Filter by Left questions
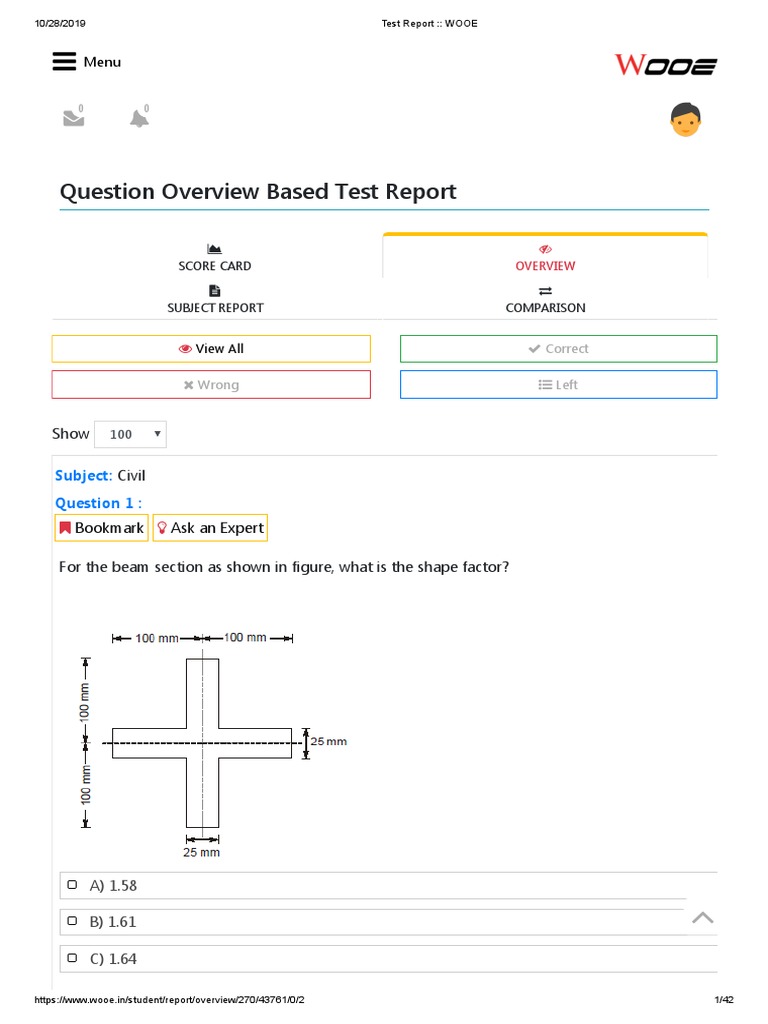 tap(558, 385)
